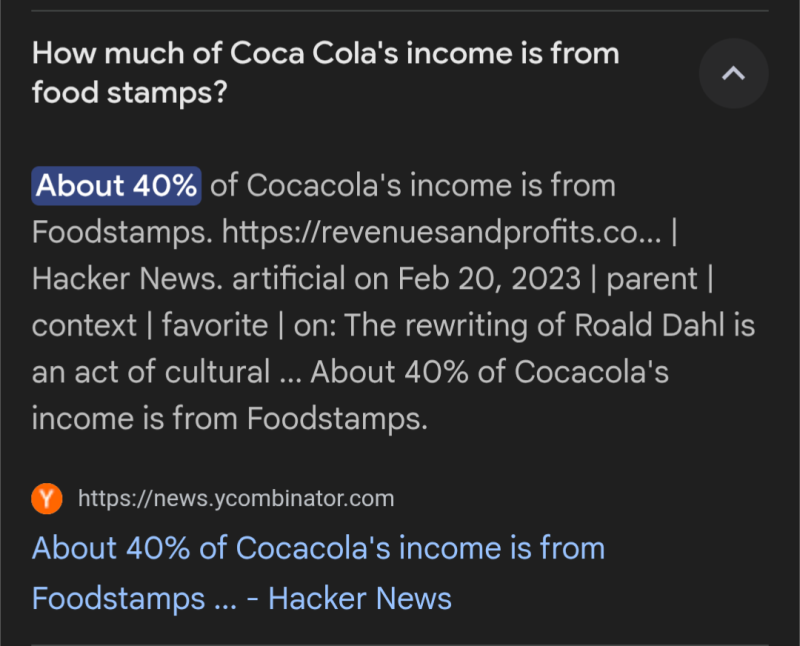Click "Hacker News." in the snippet text
Image resolution: width=800 pixels, height=646 pixels.
125,278
